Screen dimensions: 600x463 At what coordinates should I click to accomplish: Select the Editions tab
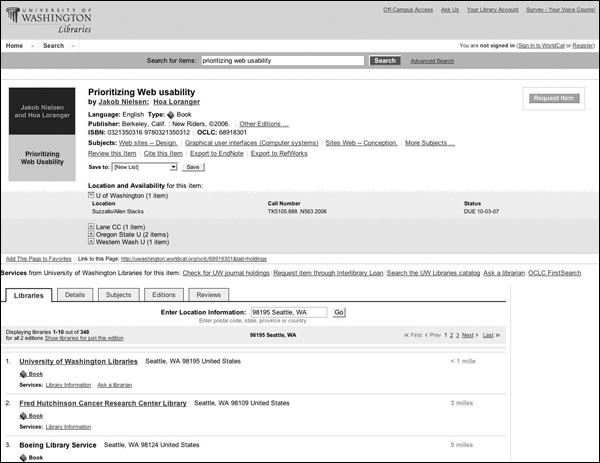coord(164,295)
